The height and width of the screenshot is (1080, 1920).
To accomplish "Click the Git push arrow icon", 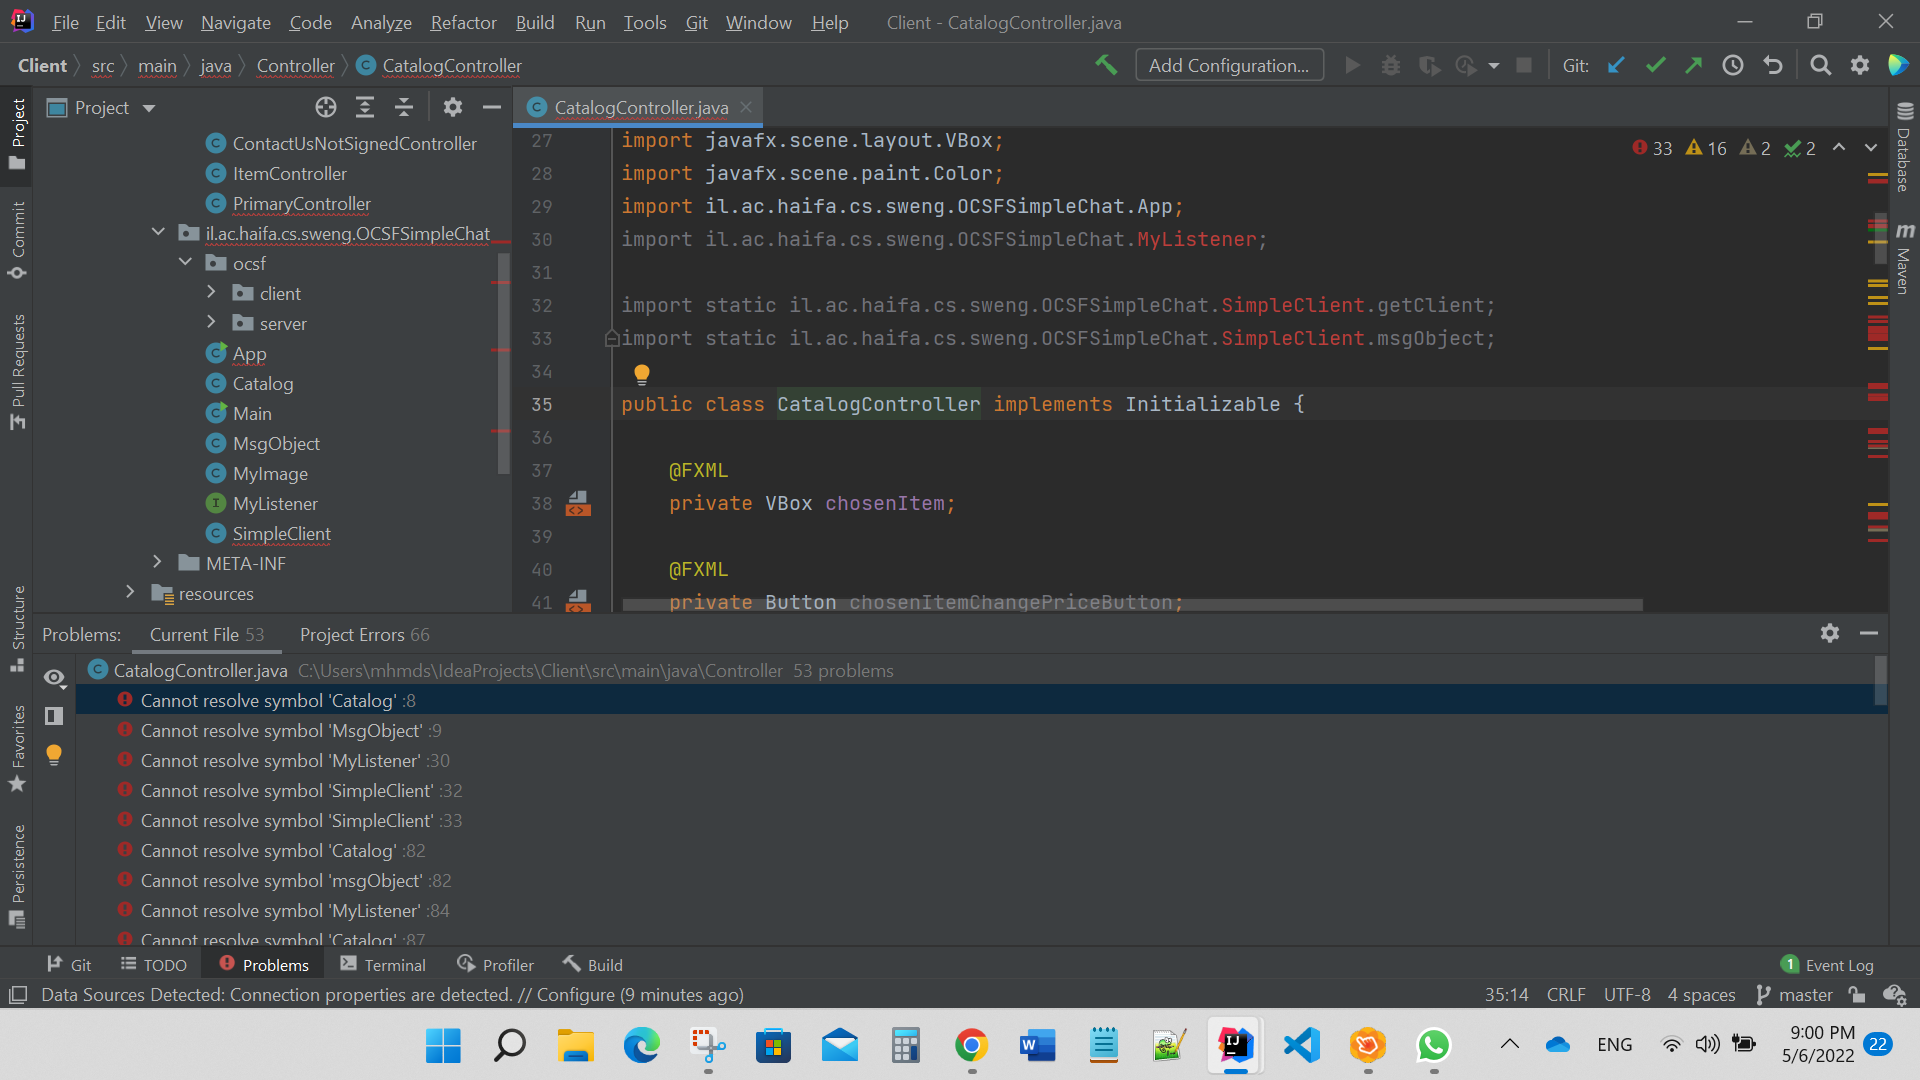I will tap(1693, 65).
